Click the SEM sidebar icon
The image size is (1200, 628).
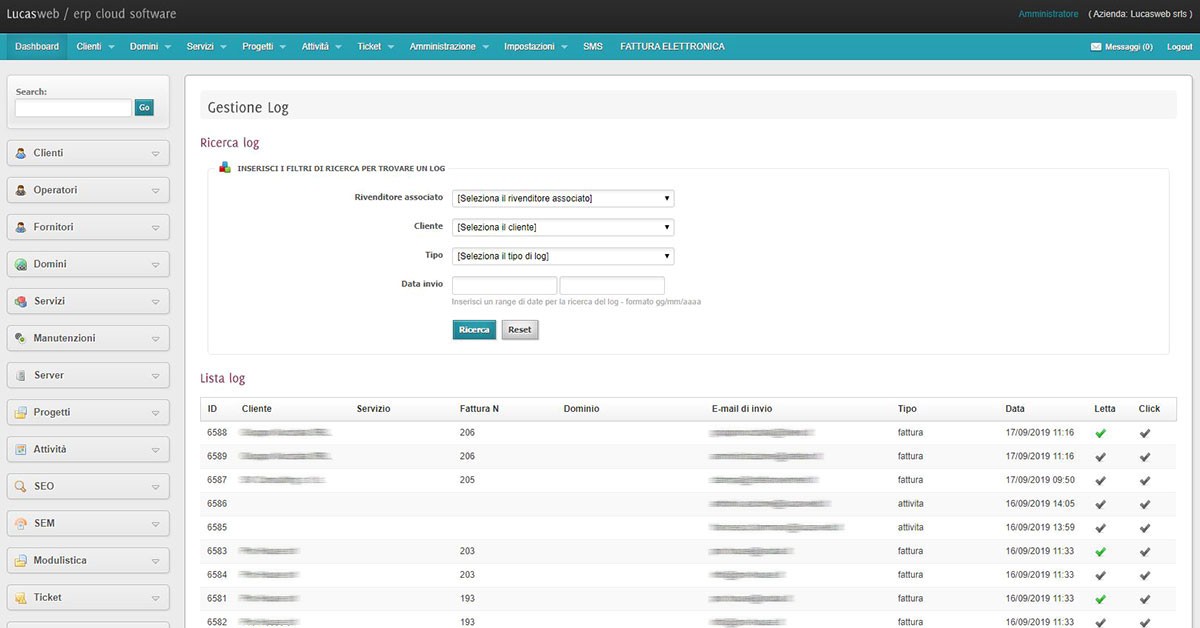[x=21, y=523]
